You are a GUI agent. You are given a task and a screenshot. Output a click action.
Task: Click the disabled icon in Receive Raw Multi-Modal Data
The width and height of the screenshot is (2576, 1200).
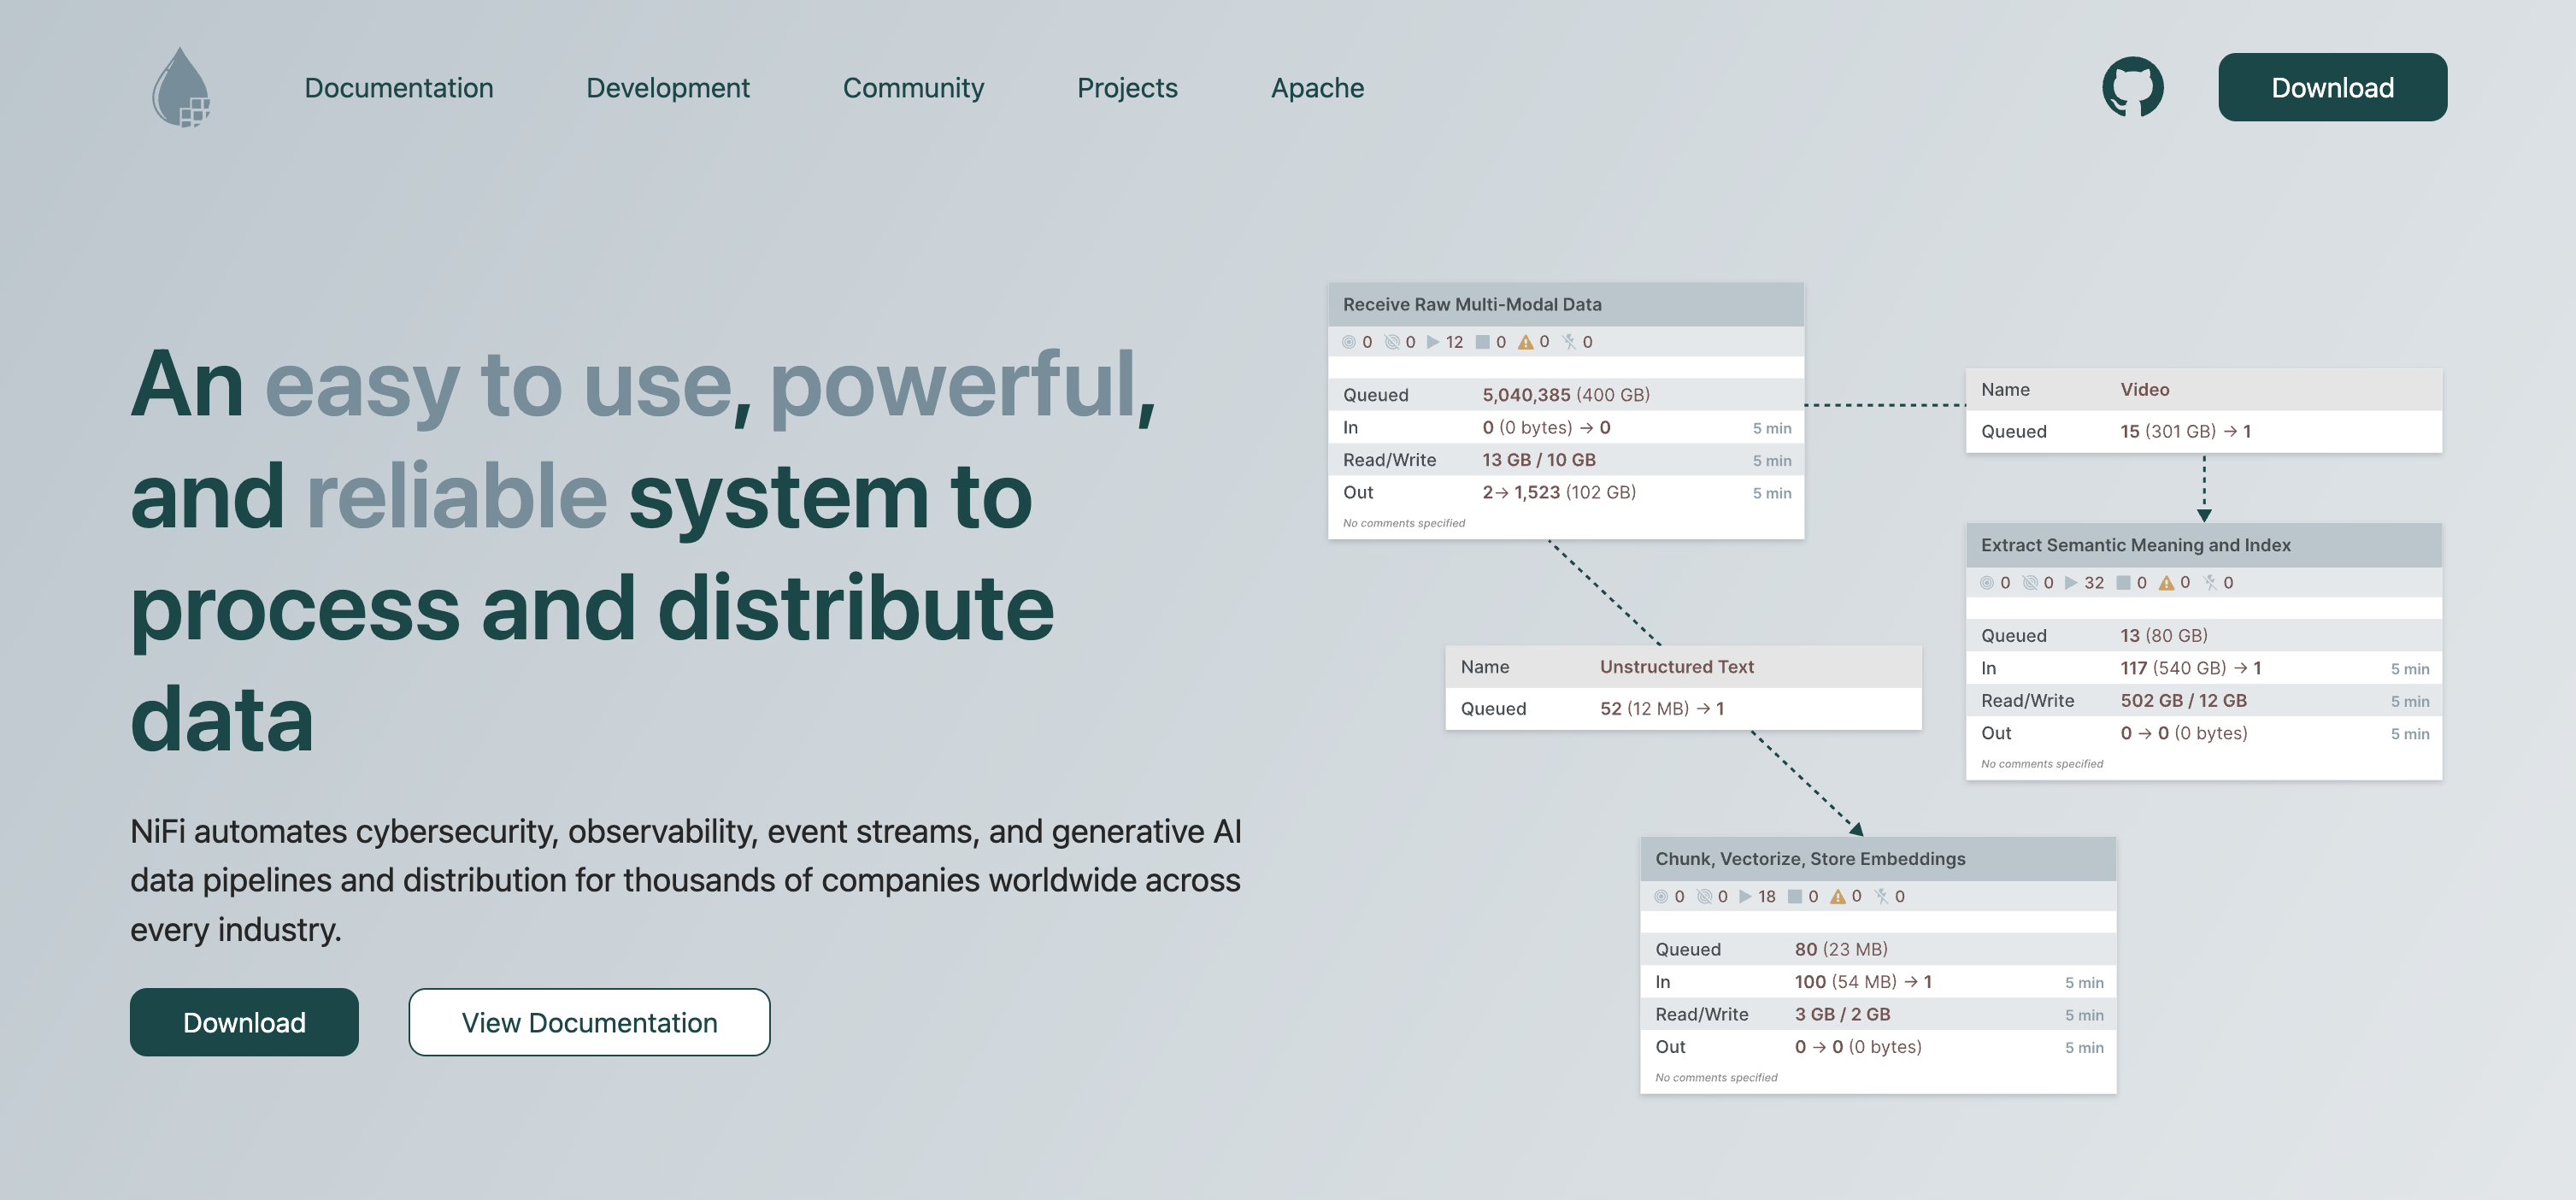pyautogui.click(x=1569, y=342)
